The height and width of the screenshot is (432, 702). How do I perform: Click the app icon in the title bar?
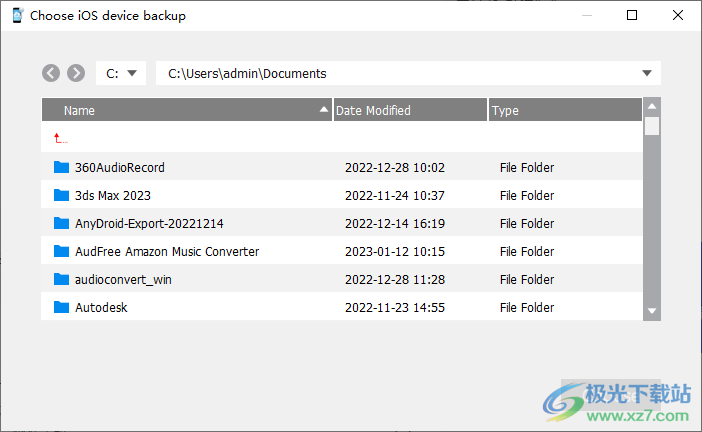coord(17,15)
